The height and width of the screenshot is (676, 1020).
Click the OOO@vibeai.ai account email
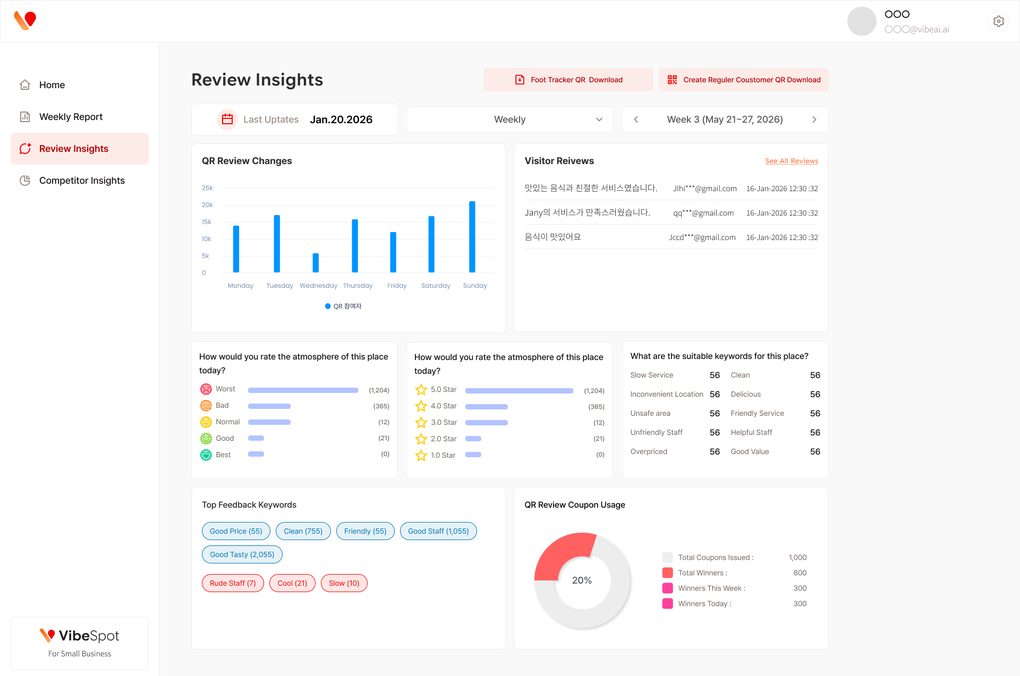click(917, 29)
